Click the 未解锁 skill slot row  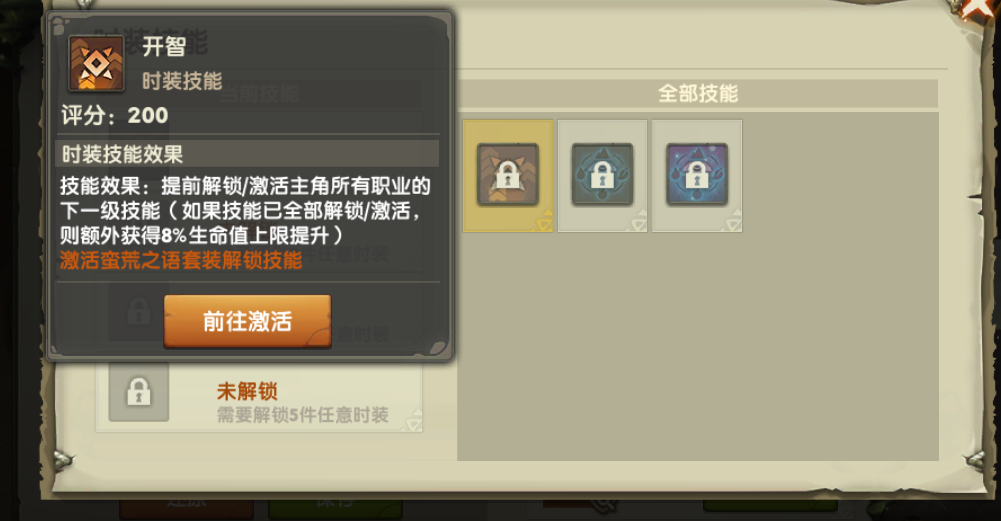tap(259, 396)
